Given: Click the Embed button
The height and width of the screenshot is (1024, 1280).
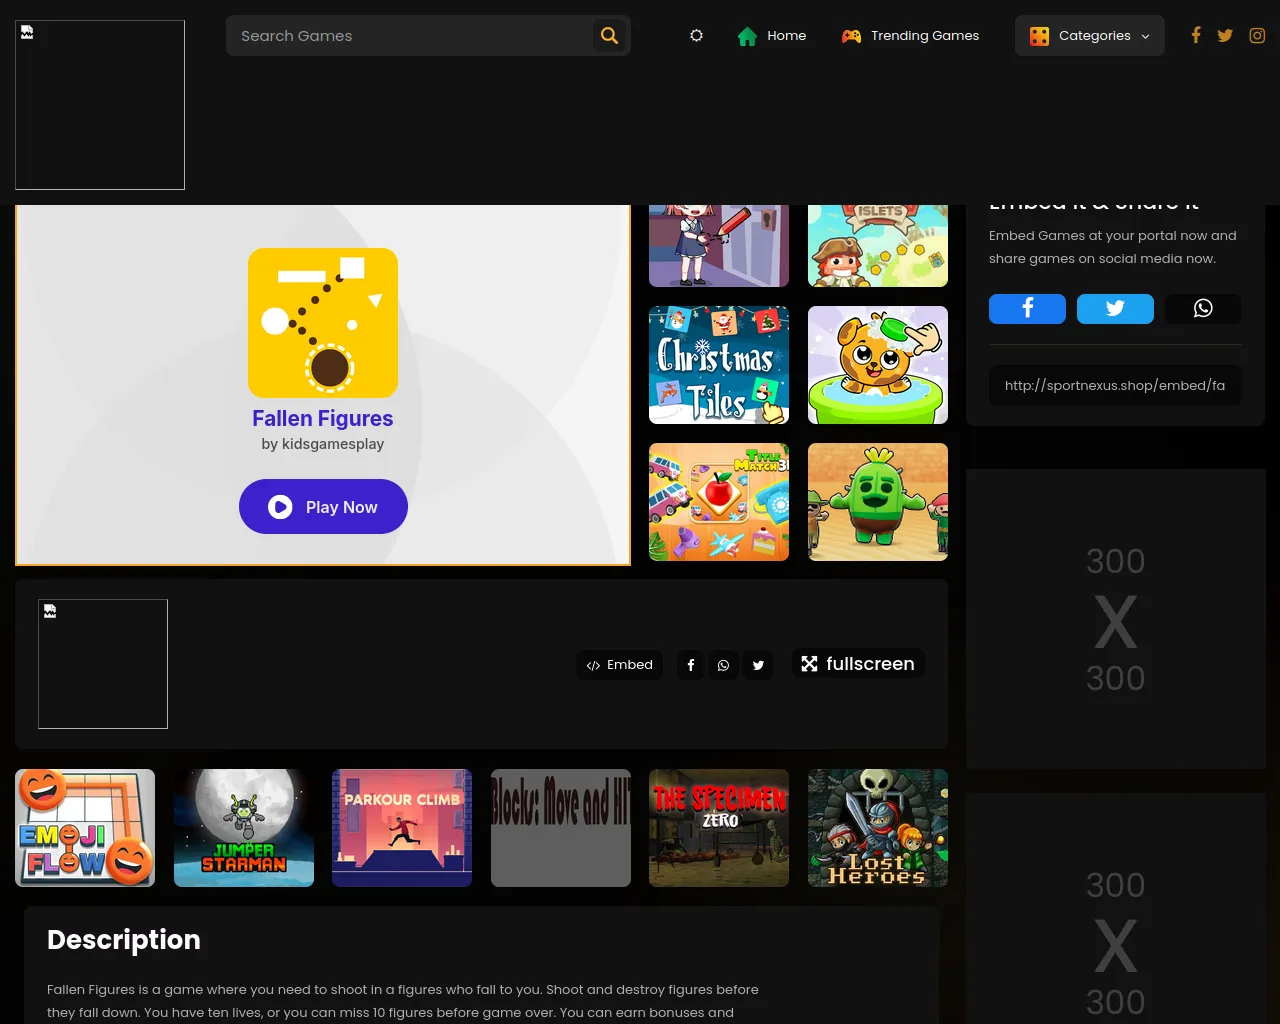Looking at the screenshot, I should pos(619,665).
